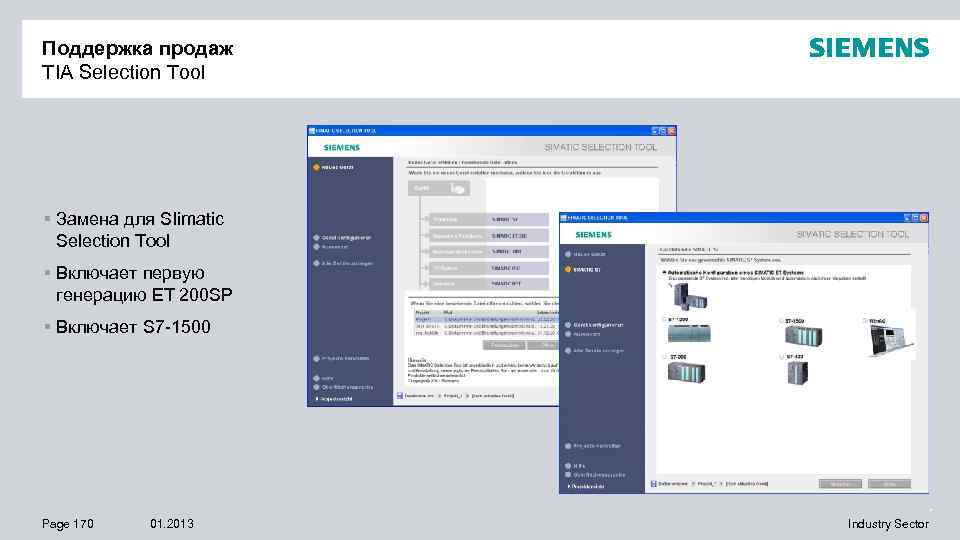Select the S7-1500 radio button

[x=782, y=321]
